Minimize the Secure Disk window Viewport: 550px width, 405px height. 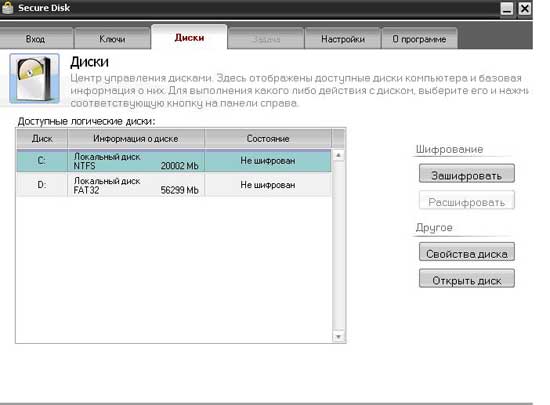tap(507, 8)
